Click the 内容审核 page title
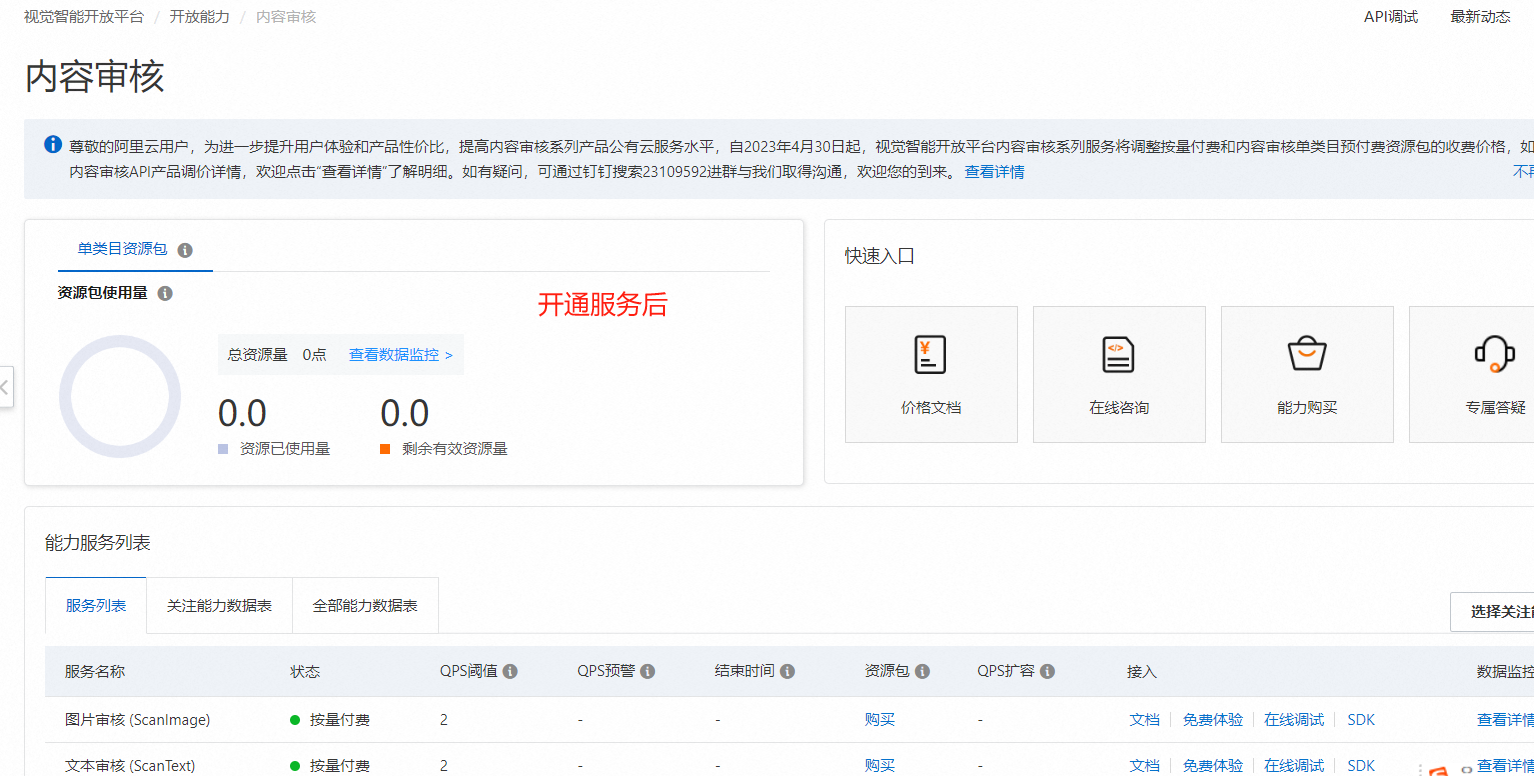Viewport: 1534px width, 776px height. (94, 76)
